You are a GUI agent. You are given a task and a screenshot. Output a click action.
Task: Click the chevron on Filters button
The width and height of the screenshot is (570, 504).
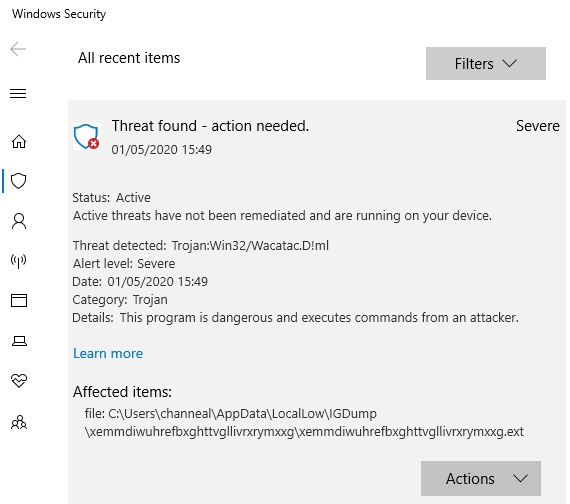[510, 64]
